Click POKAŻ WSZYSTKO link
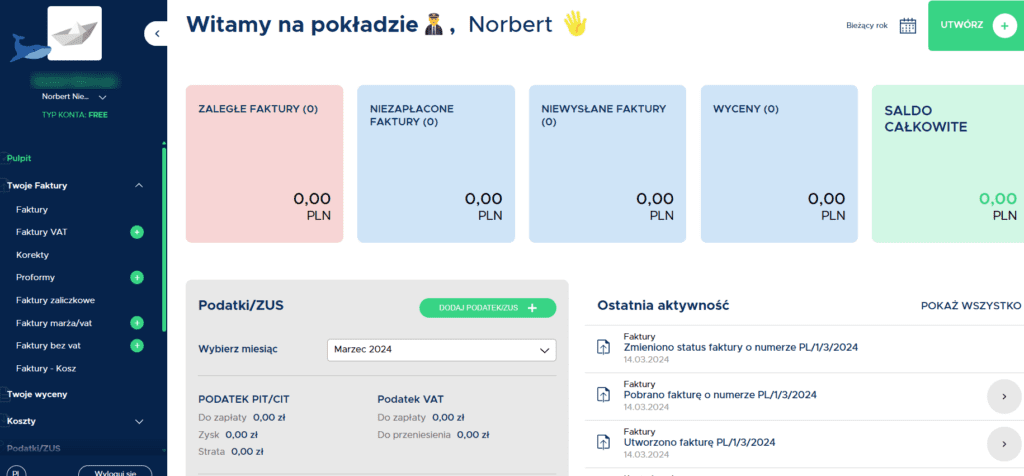This screenshot has height=476, width=1024. [x=970, y=305]
